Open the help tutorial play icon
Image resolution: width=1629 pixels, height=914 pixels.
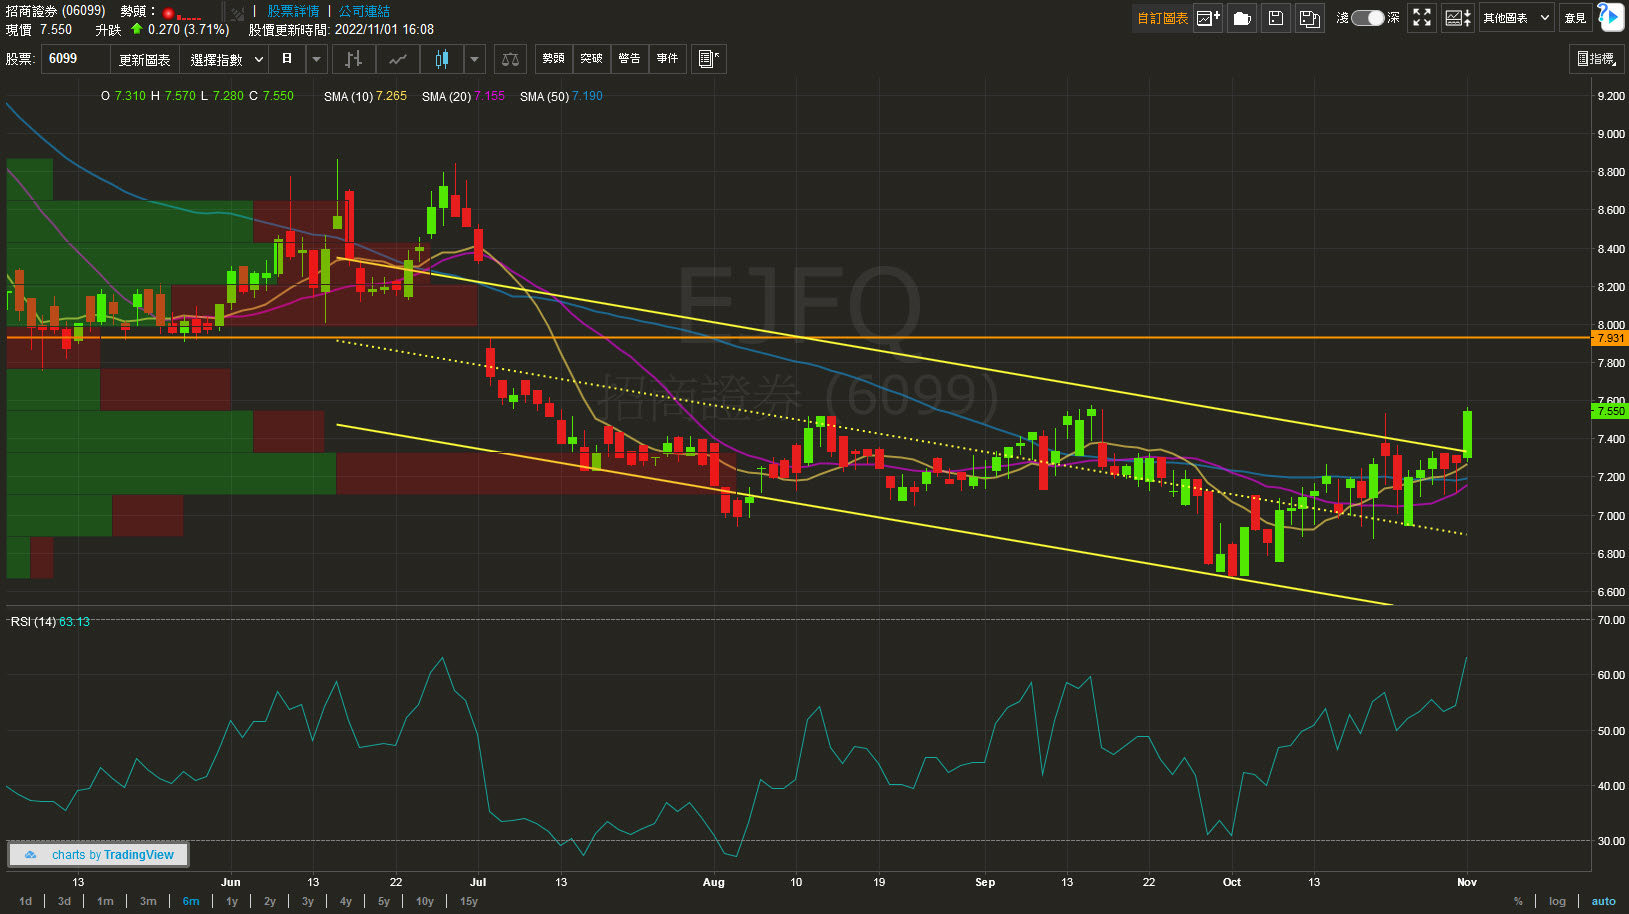[x=1611, y=17]
